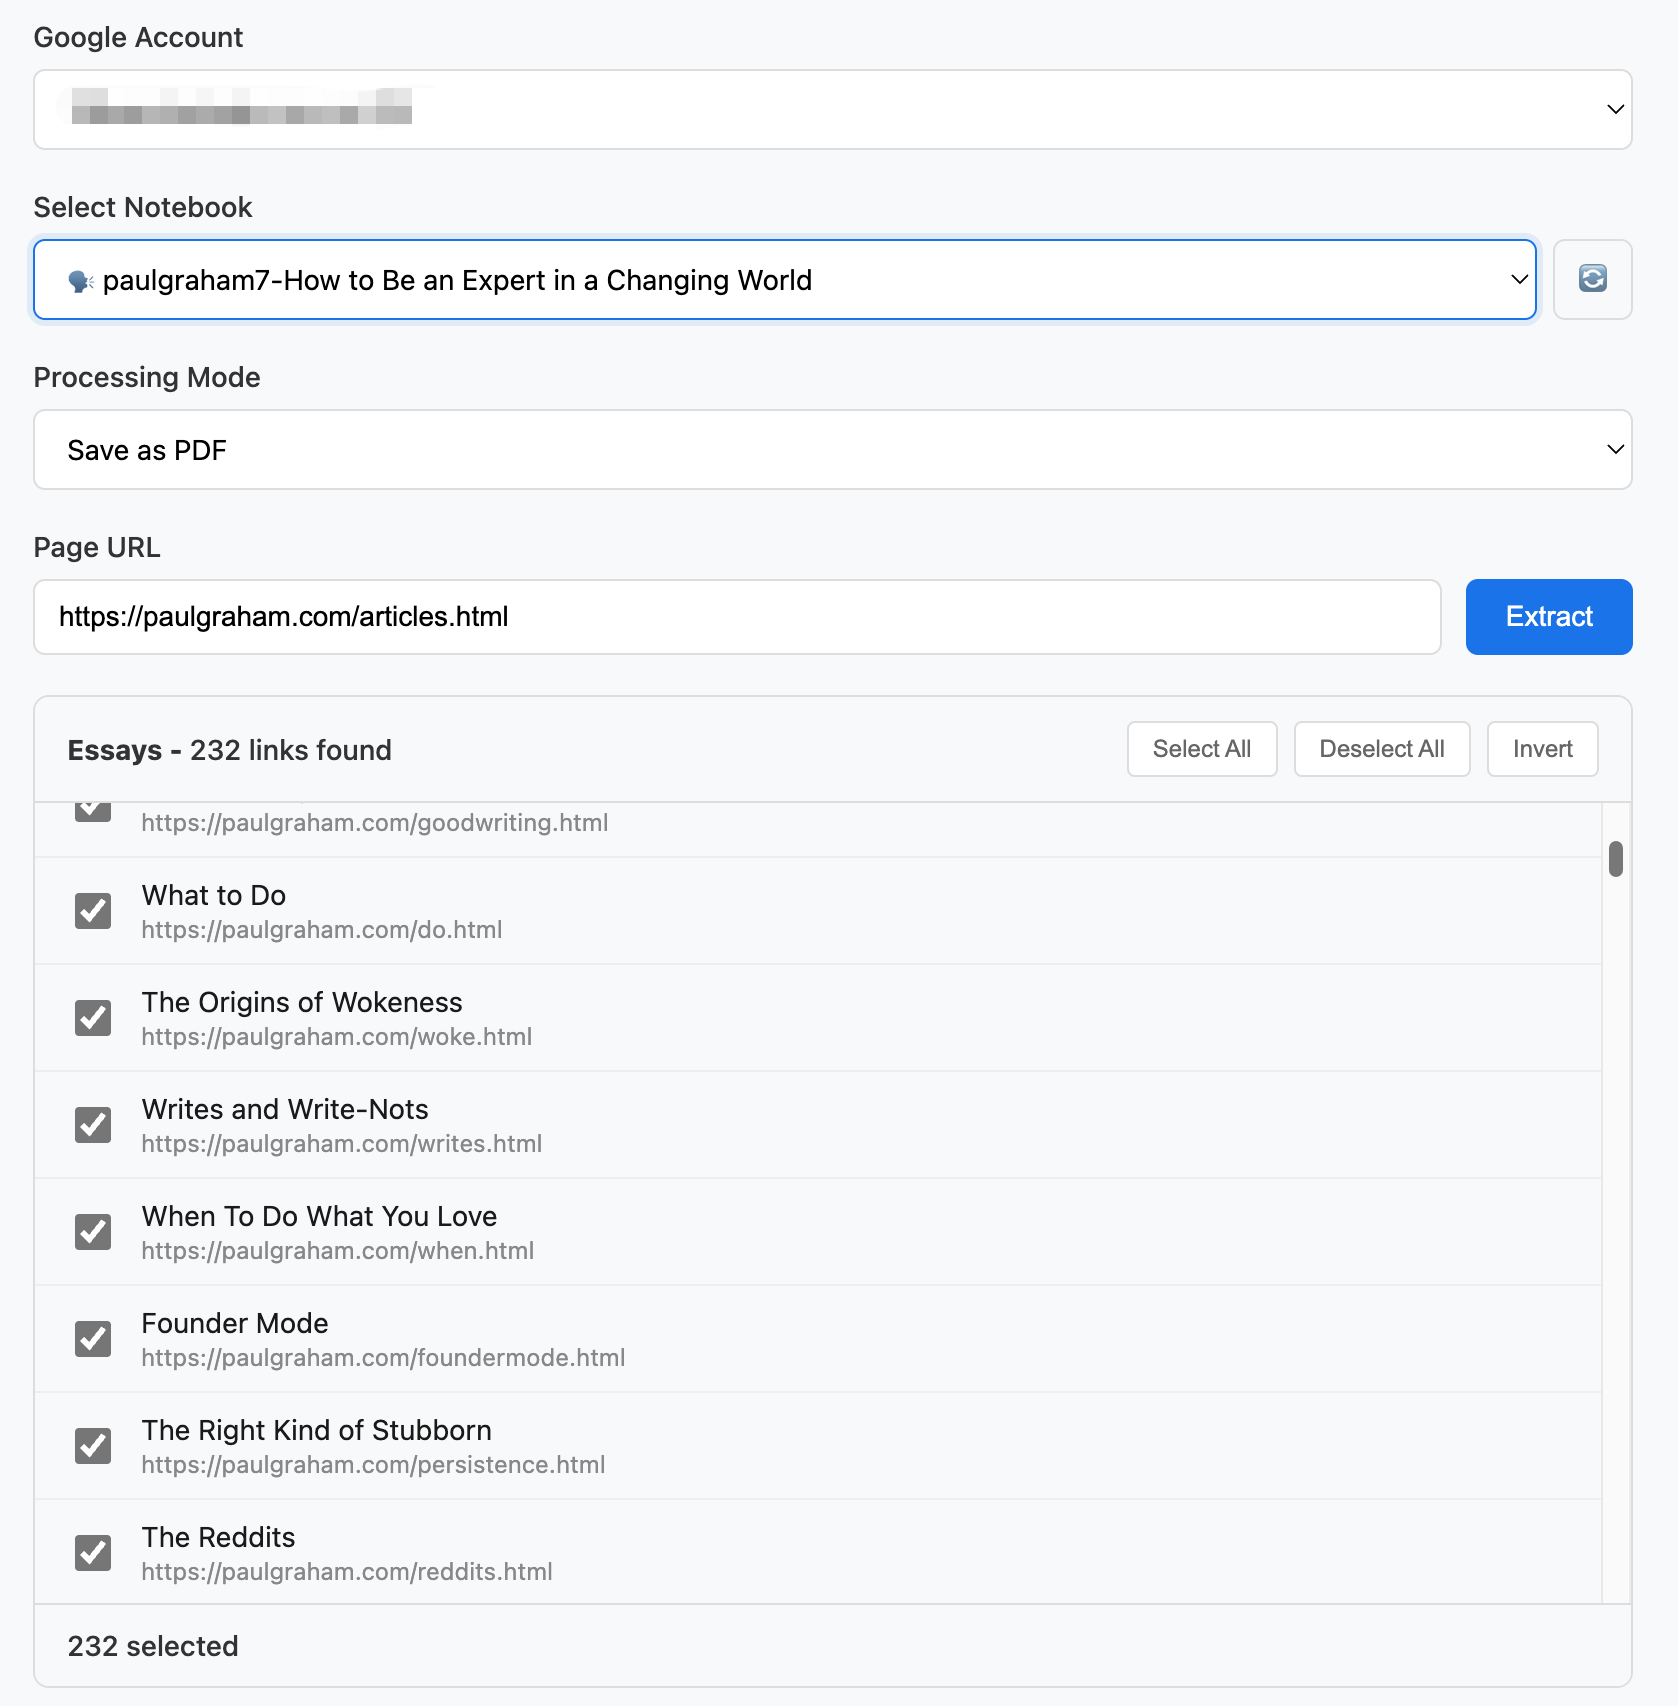Click When To Do What You Love title

click(x=320, y=1216)
